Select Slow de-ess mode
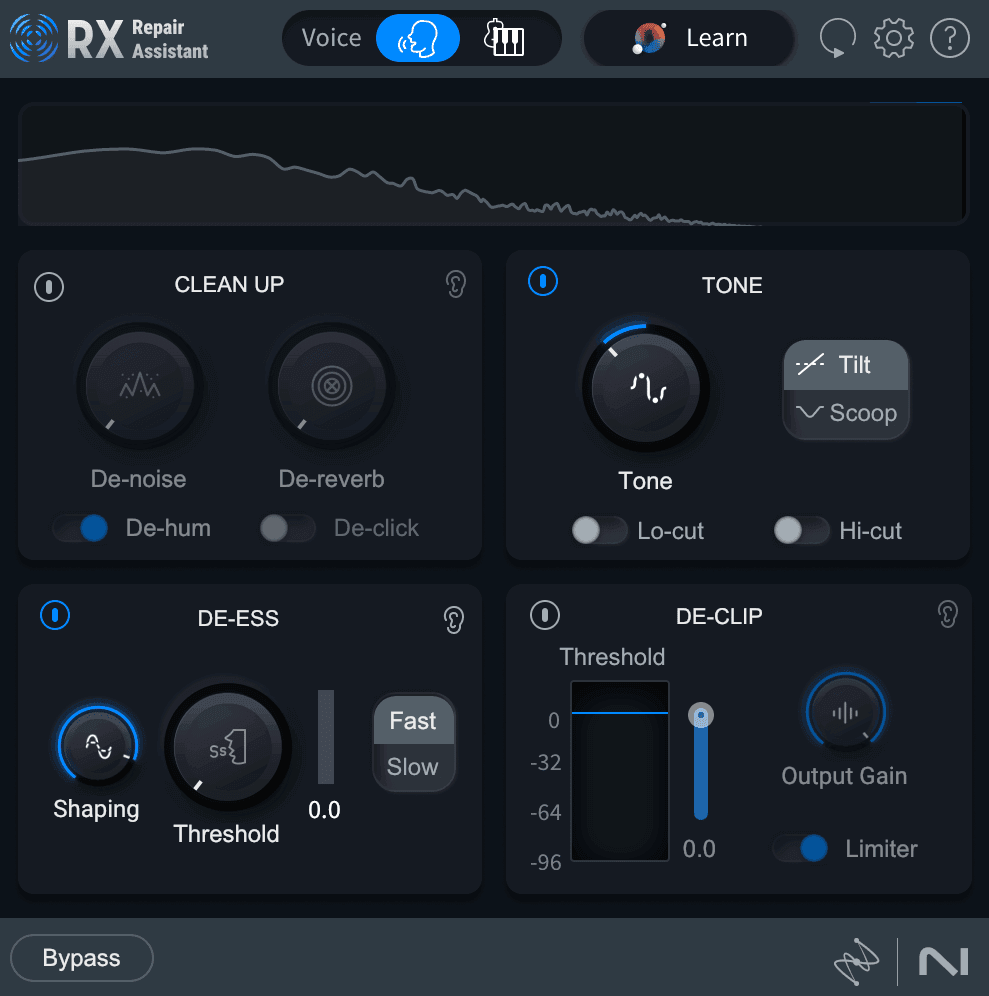This screenshot has height=996, width=989. click(x=414, y=767)
